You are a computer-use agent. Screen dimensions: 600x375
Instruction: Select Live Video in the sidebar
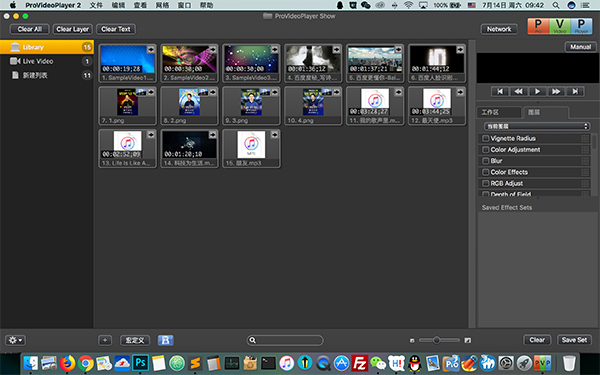[x=47, y=61]
